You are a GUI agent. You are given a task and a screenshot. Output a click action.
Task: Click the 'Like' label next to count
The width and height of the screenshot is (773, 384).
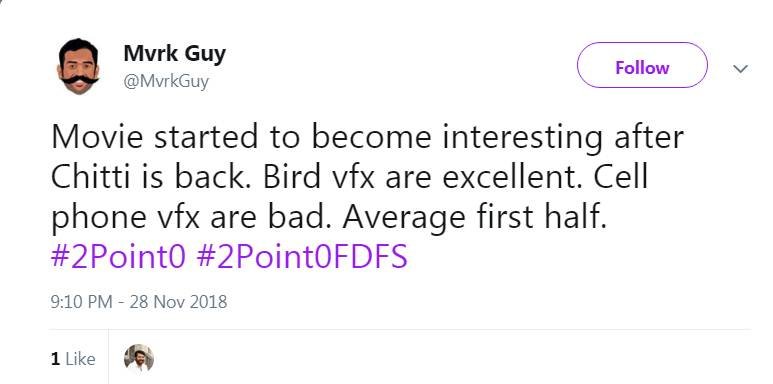point(80,359)
